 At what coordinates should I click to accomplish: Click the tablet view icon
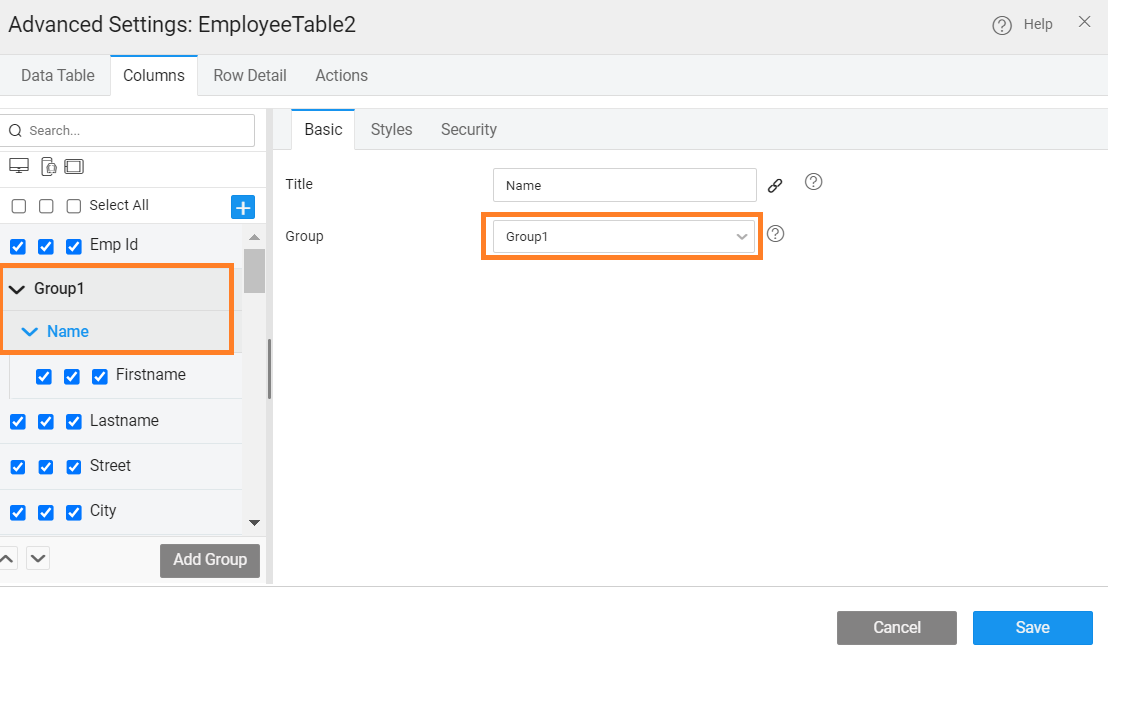tap(74, 166)
